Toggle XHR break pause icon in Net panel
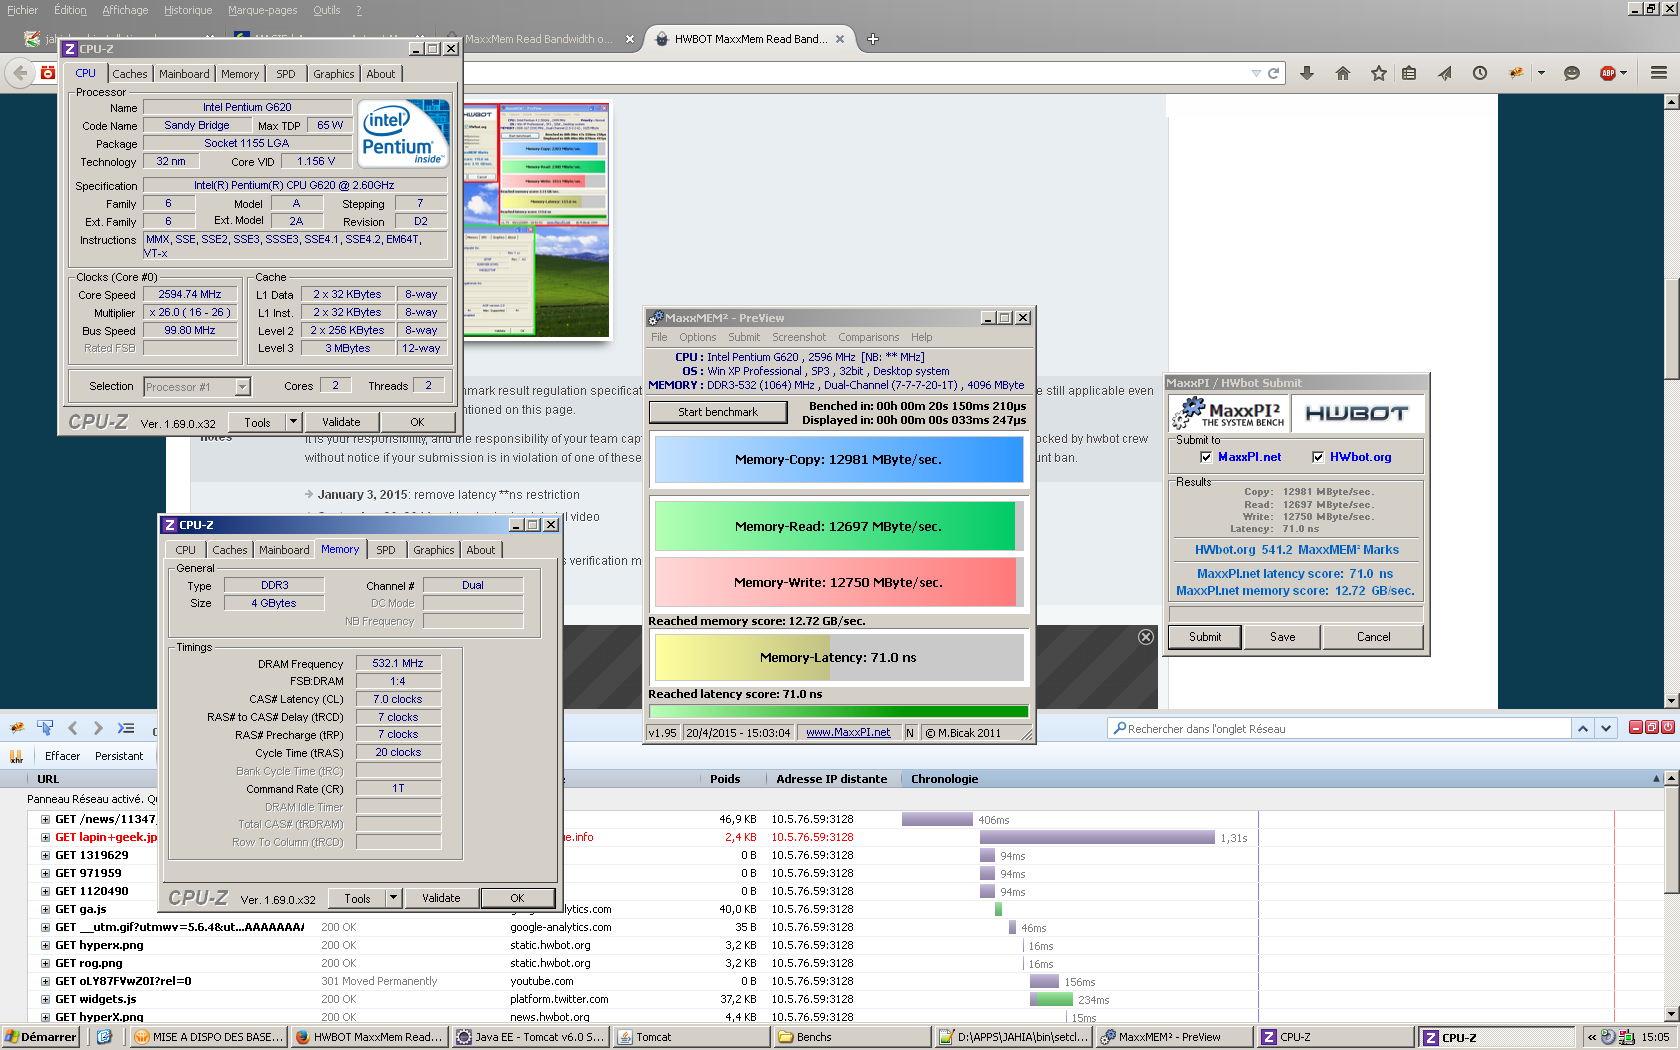1680x1050 pixels. (x=16, y=756)
